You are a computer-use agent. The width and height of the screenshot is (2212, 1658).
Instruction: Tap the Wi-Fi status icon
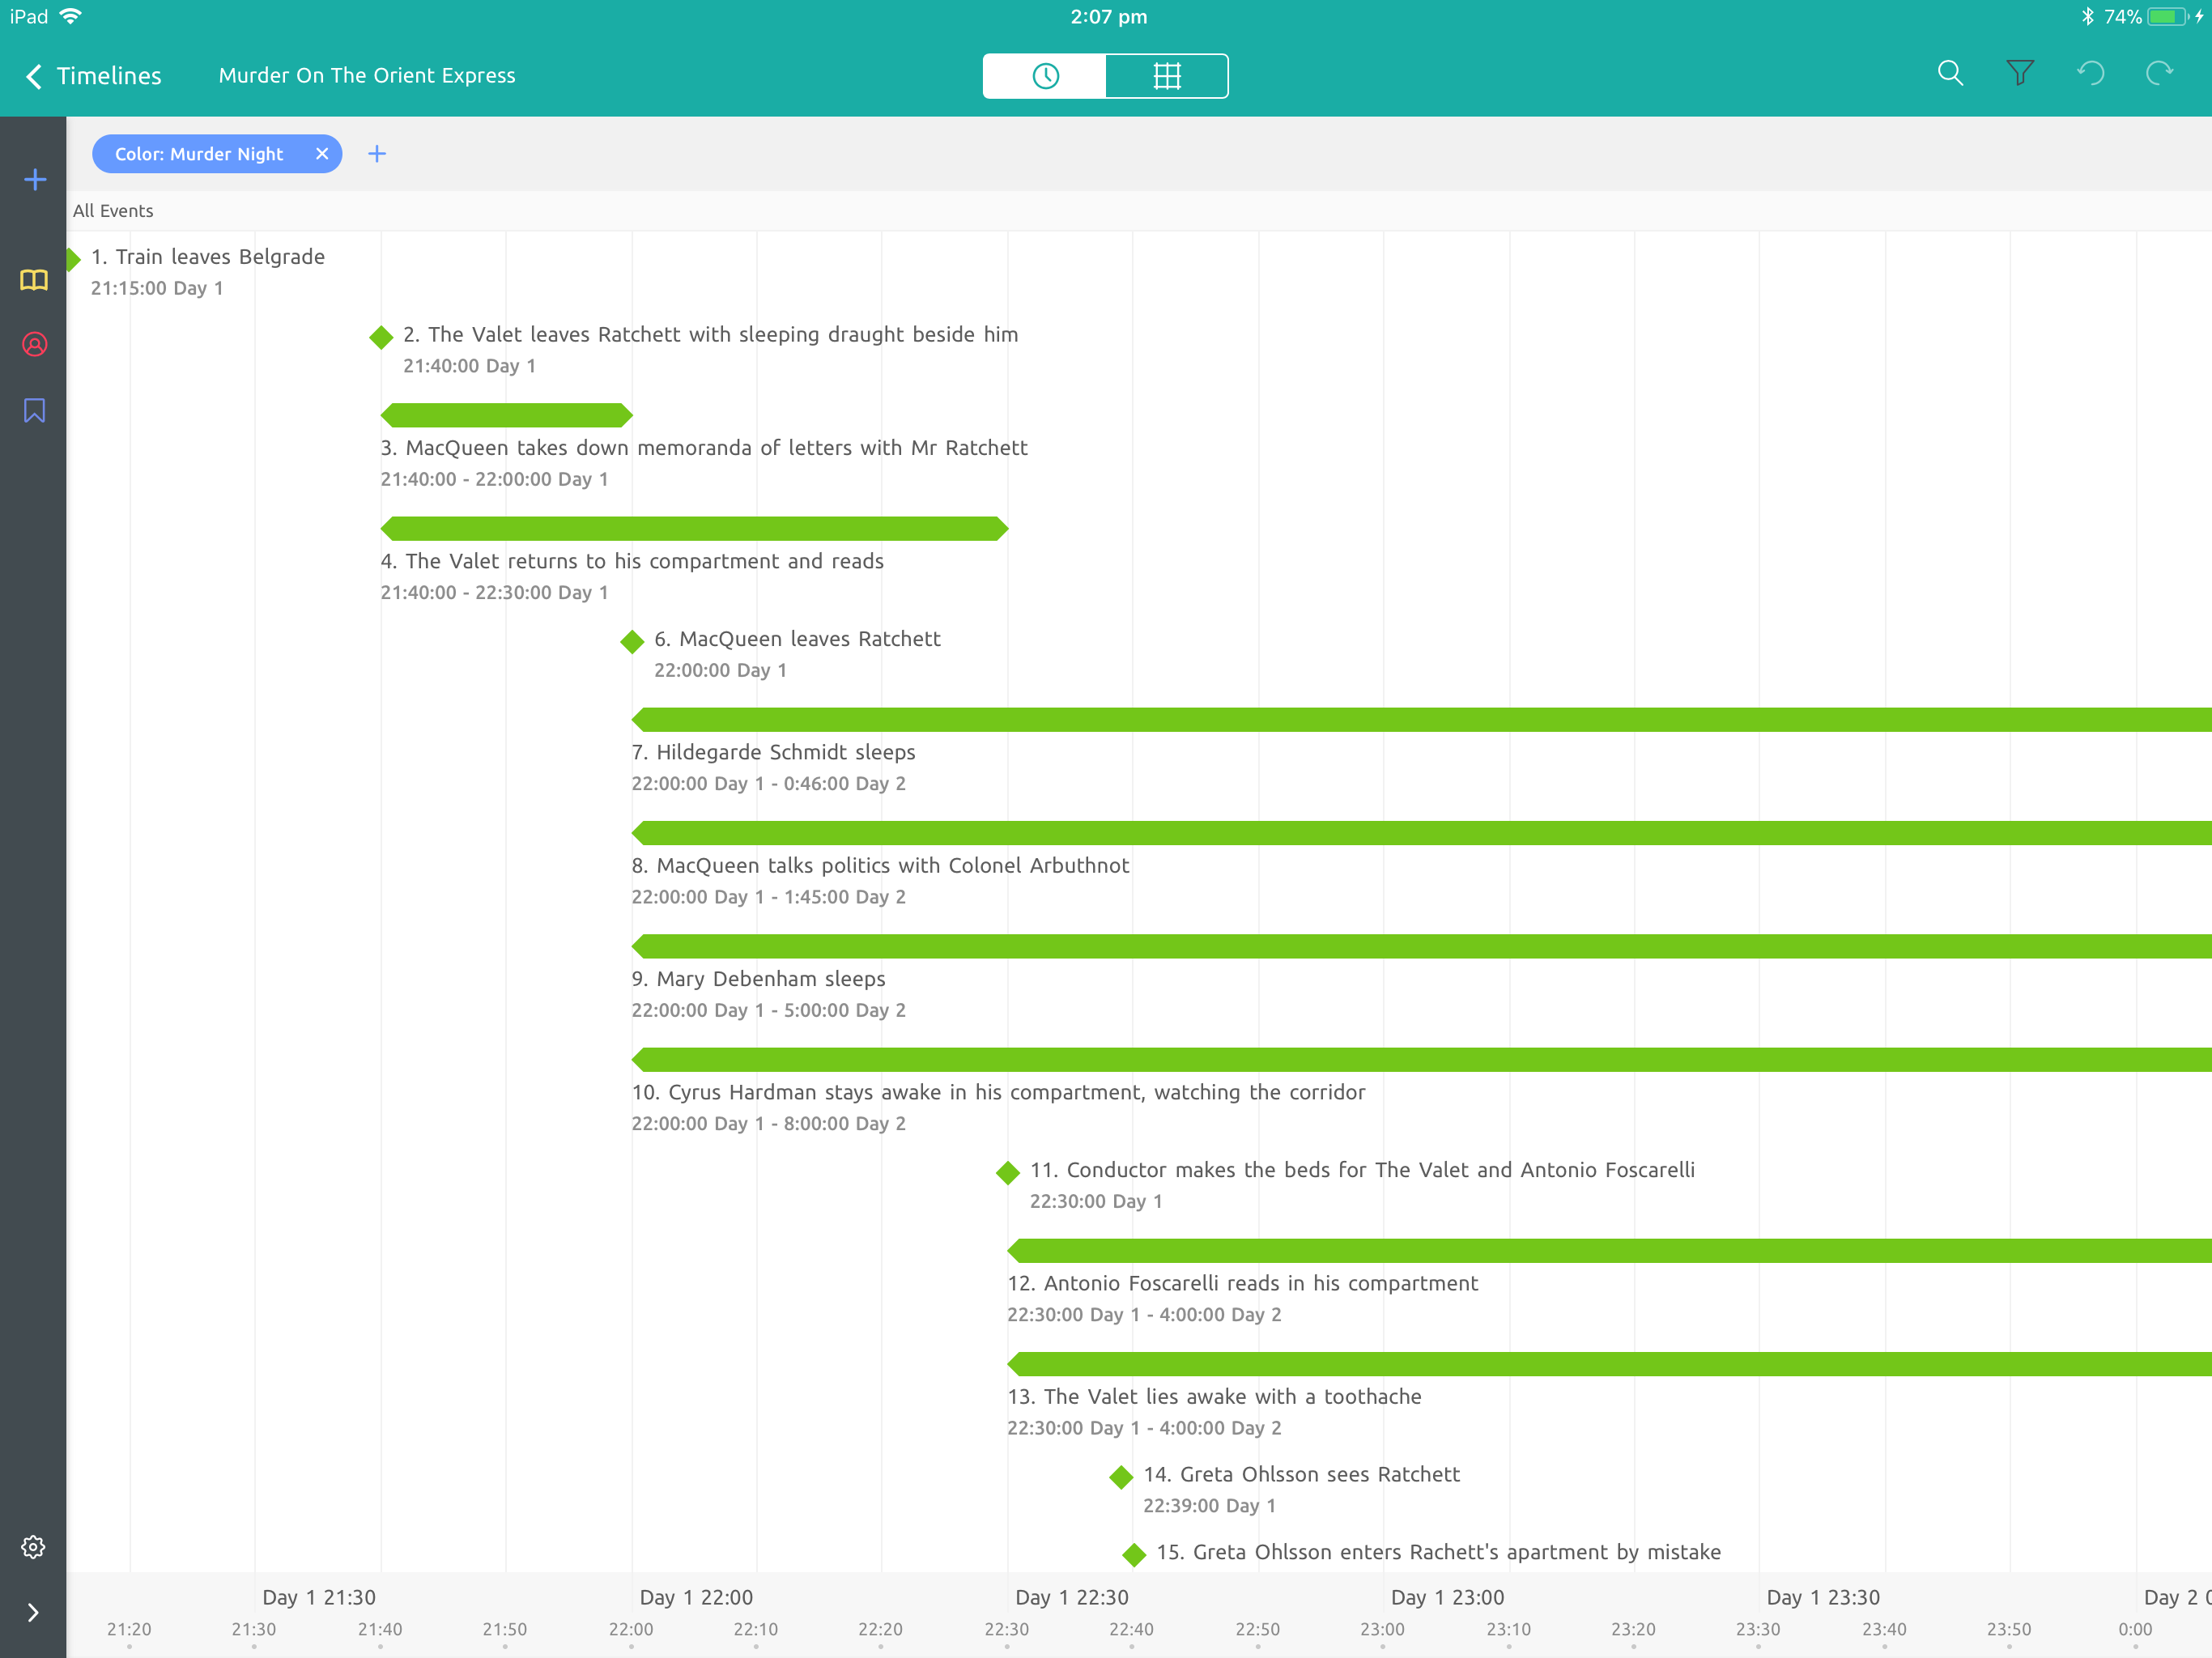tap(70, 16)
